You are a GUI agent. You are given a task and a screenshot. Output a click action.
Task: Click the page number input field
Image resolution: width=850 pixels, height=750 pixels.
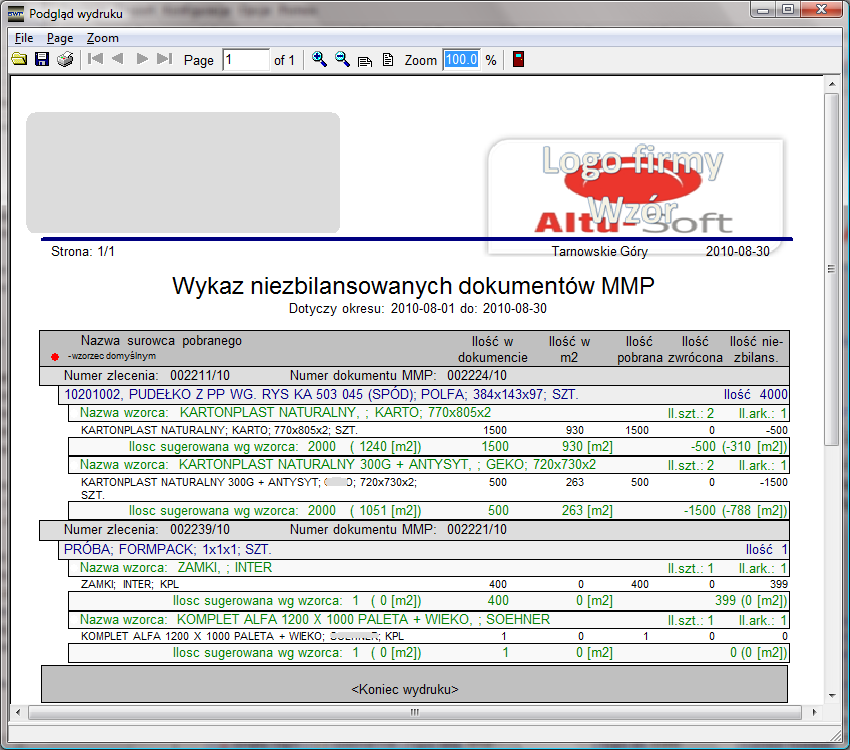click(x=245, y=60)
